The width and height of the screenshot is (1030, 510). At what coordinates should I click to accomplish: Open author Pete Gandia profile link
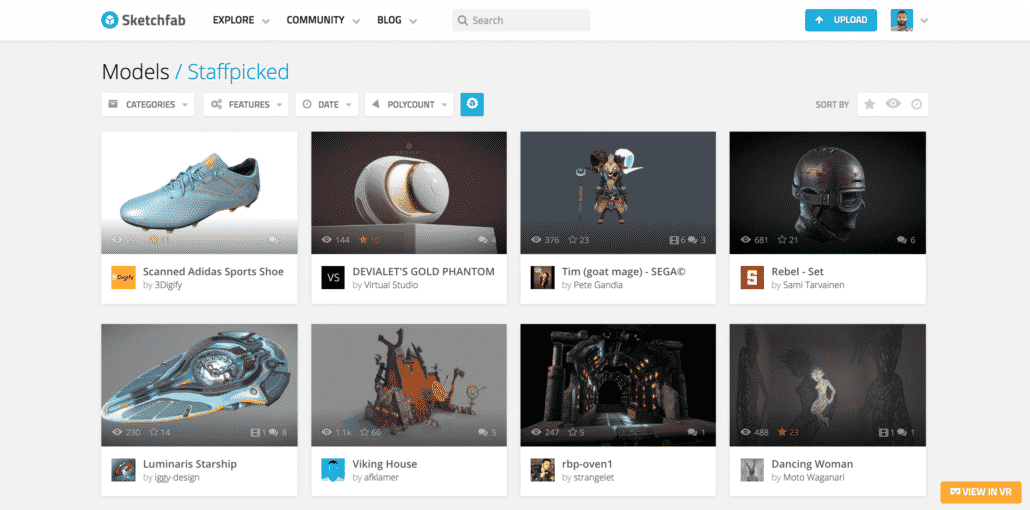(598, 285)
